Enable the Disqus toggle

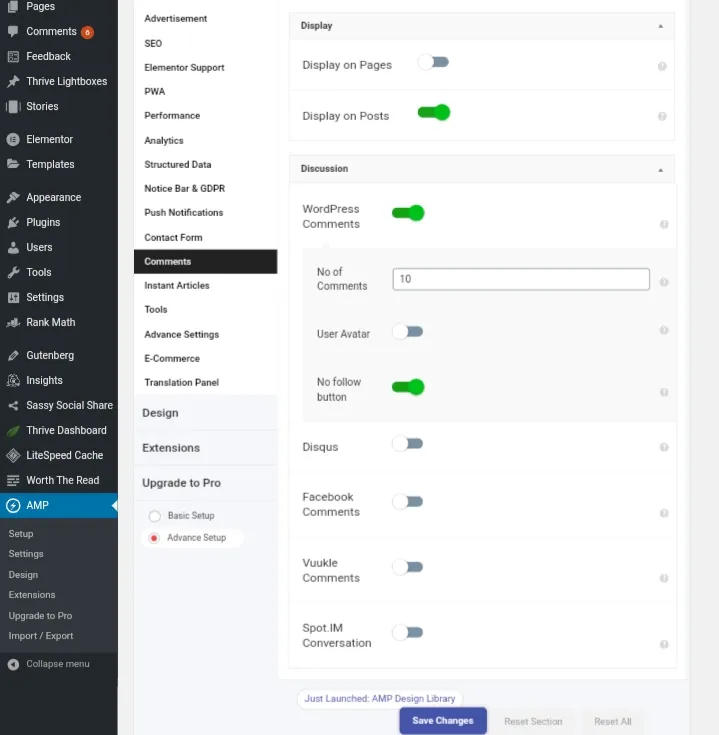point(408,443)
